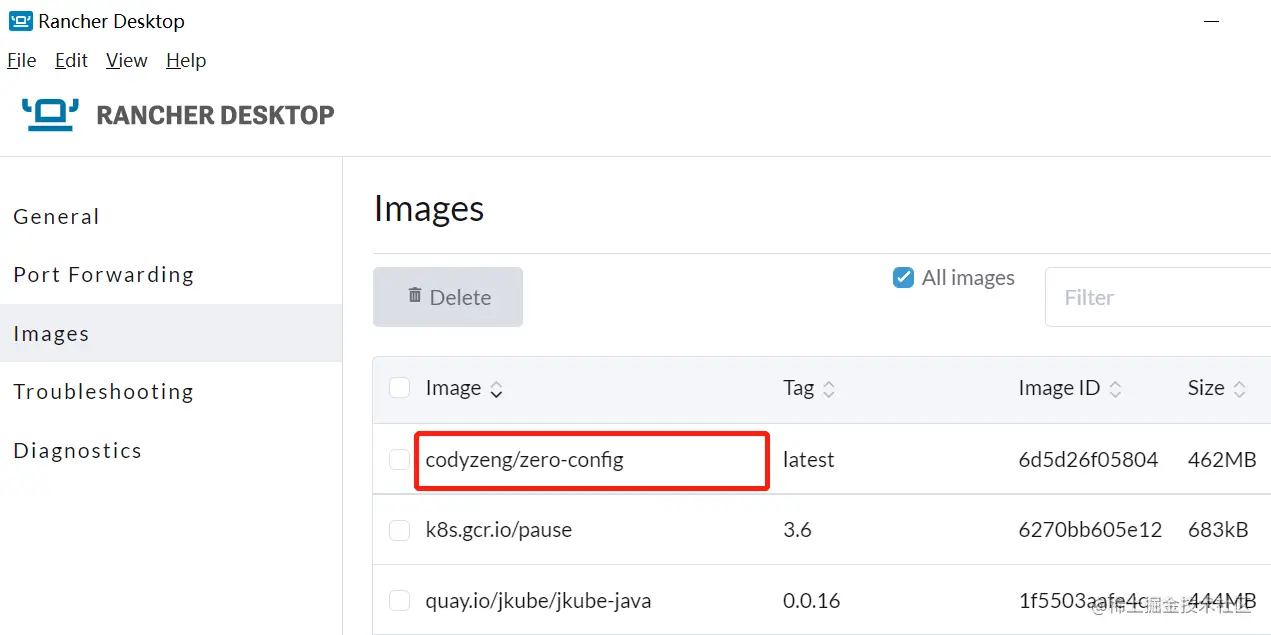The image size is (1271, 635).
Task: Click the Rancher Desktop logo in header
Action: pyautogui.click(x=50, y=114)
